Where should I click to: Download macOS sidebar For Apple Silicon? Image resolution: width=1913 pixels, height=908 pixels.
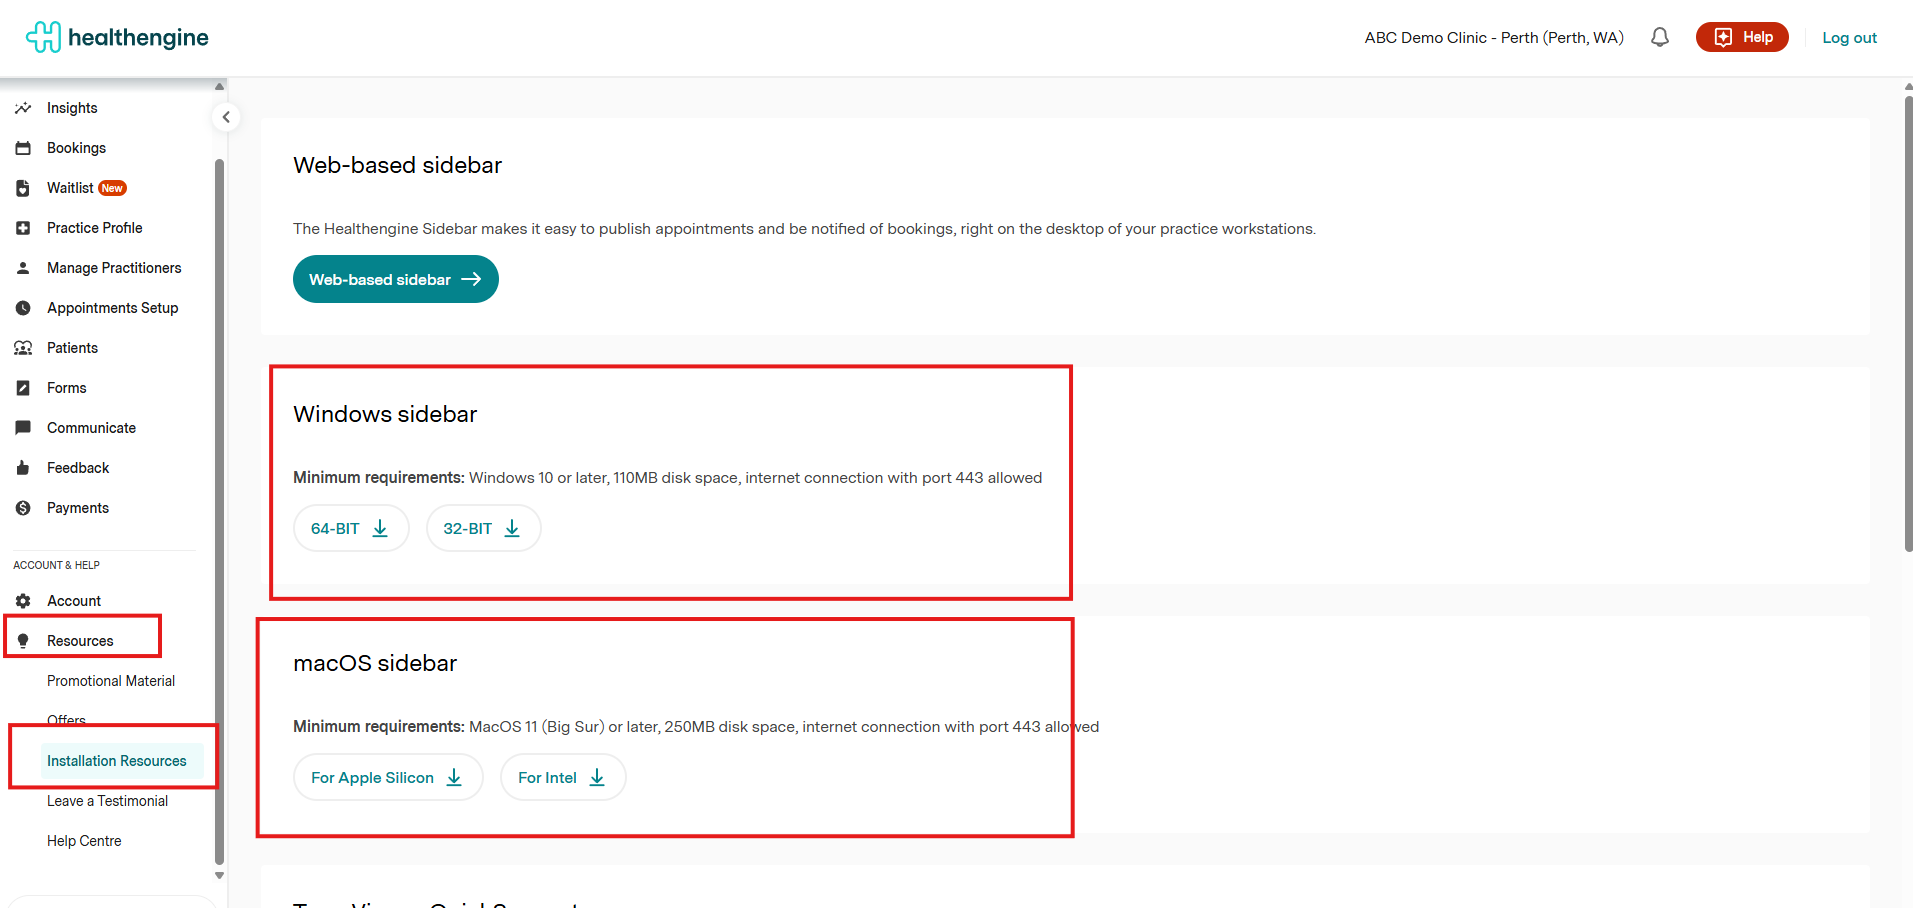(x=387, y=777)
